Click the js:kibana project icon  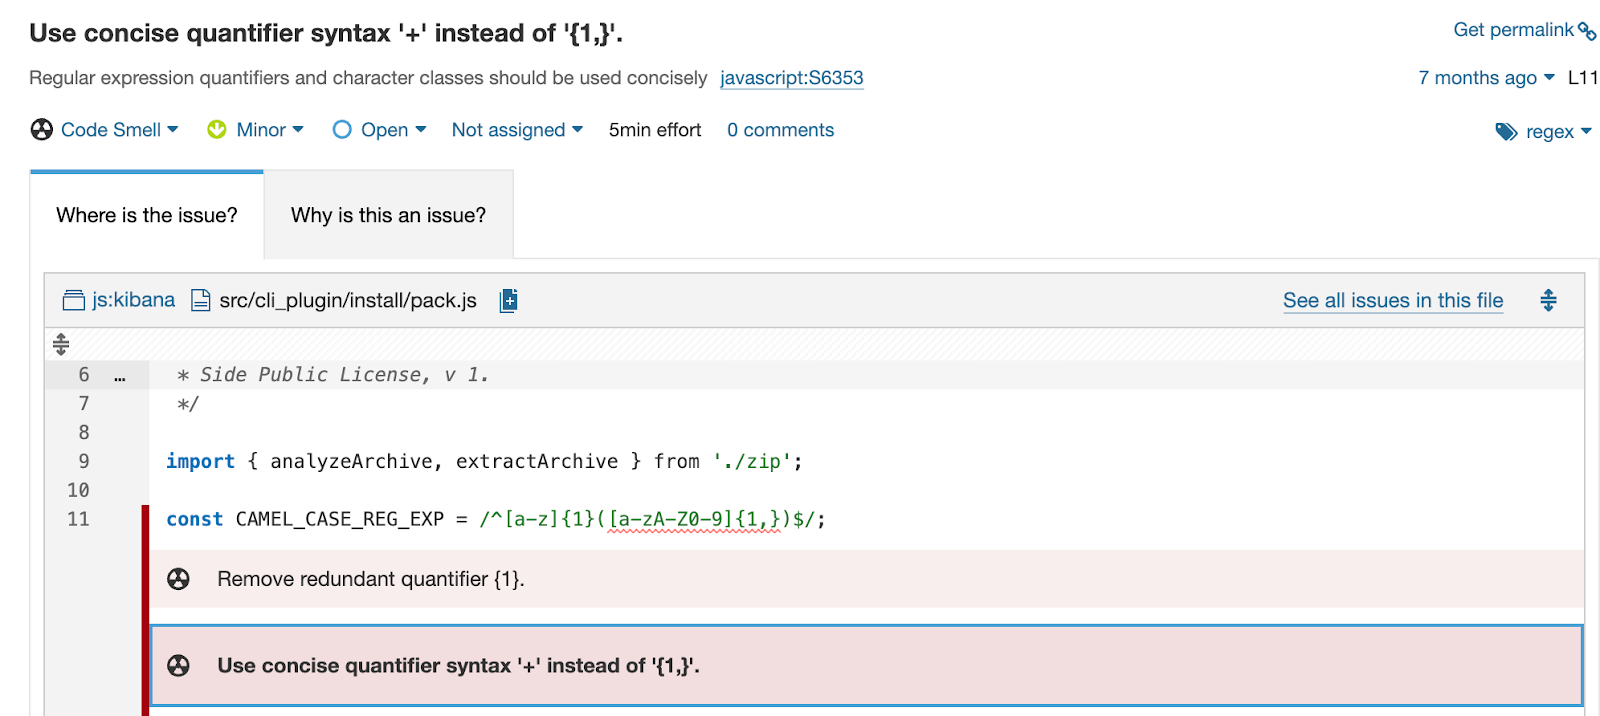coord(73,300)
